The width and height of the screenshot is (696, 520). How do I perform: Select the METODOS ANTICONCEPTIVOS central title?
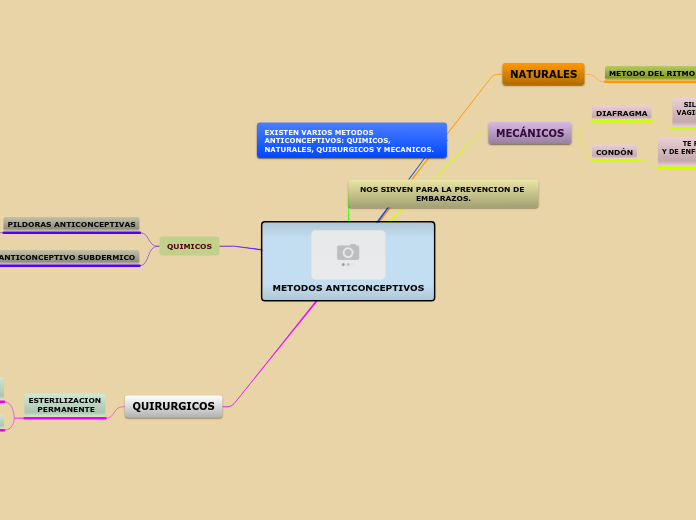pos(348,288)
